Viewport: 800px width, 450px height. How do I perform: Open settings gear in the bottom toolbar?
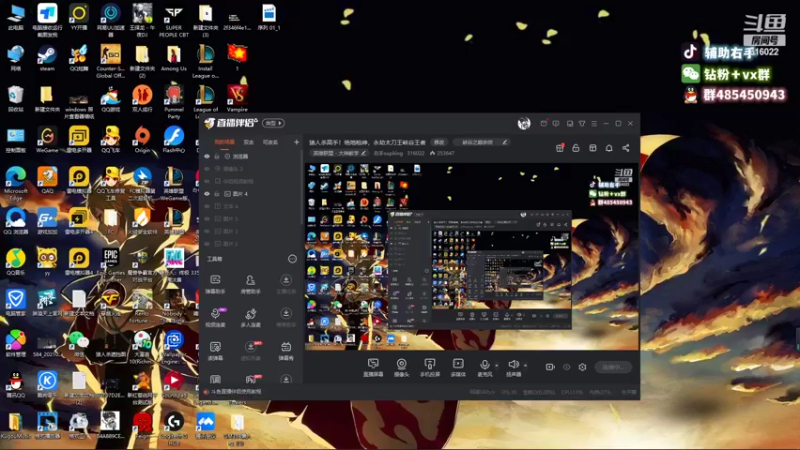[582, 367]
